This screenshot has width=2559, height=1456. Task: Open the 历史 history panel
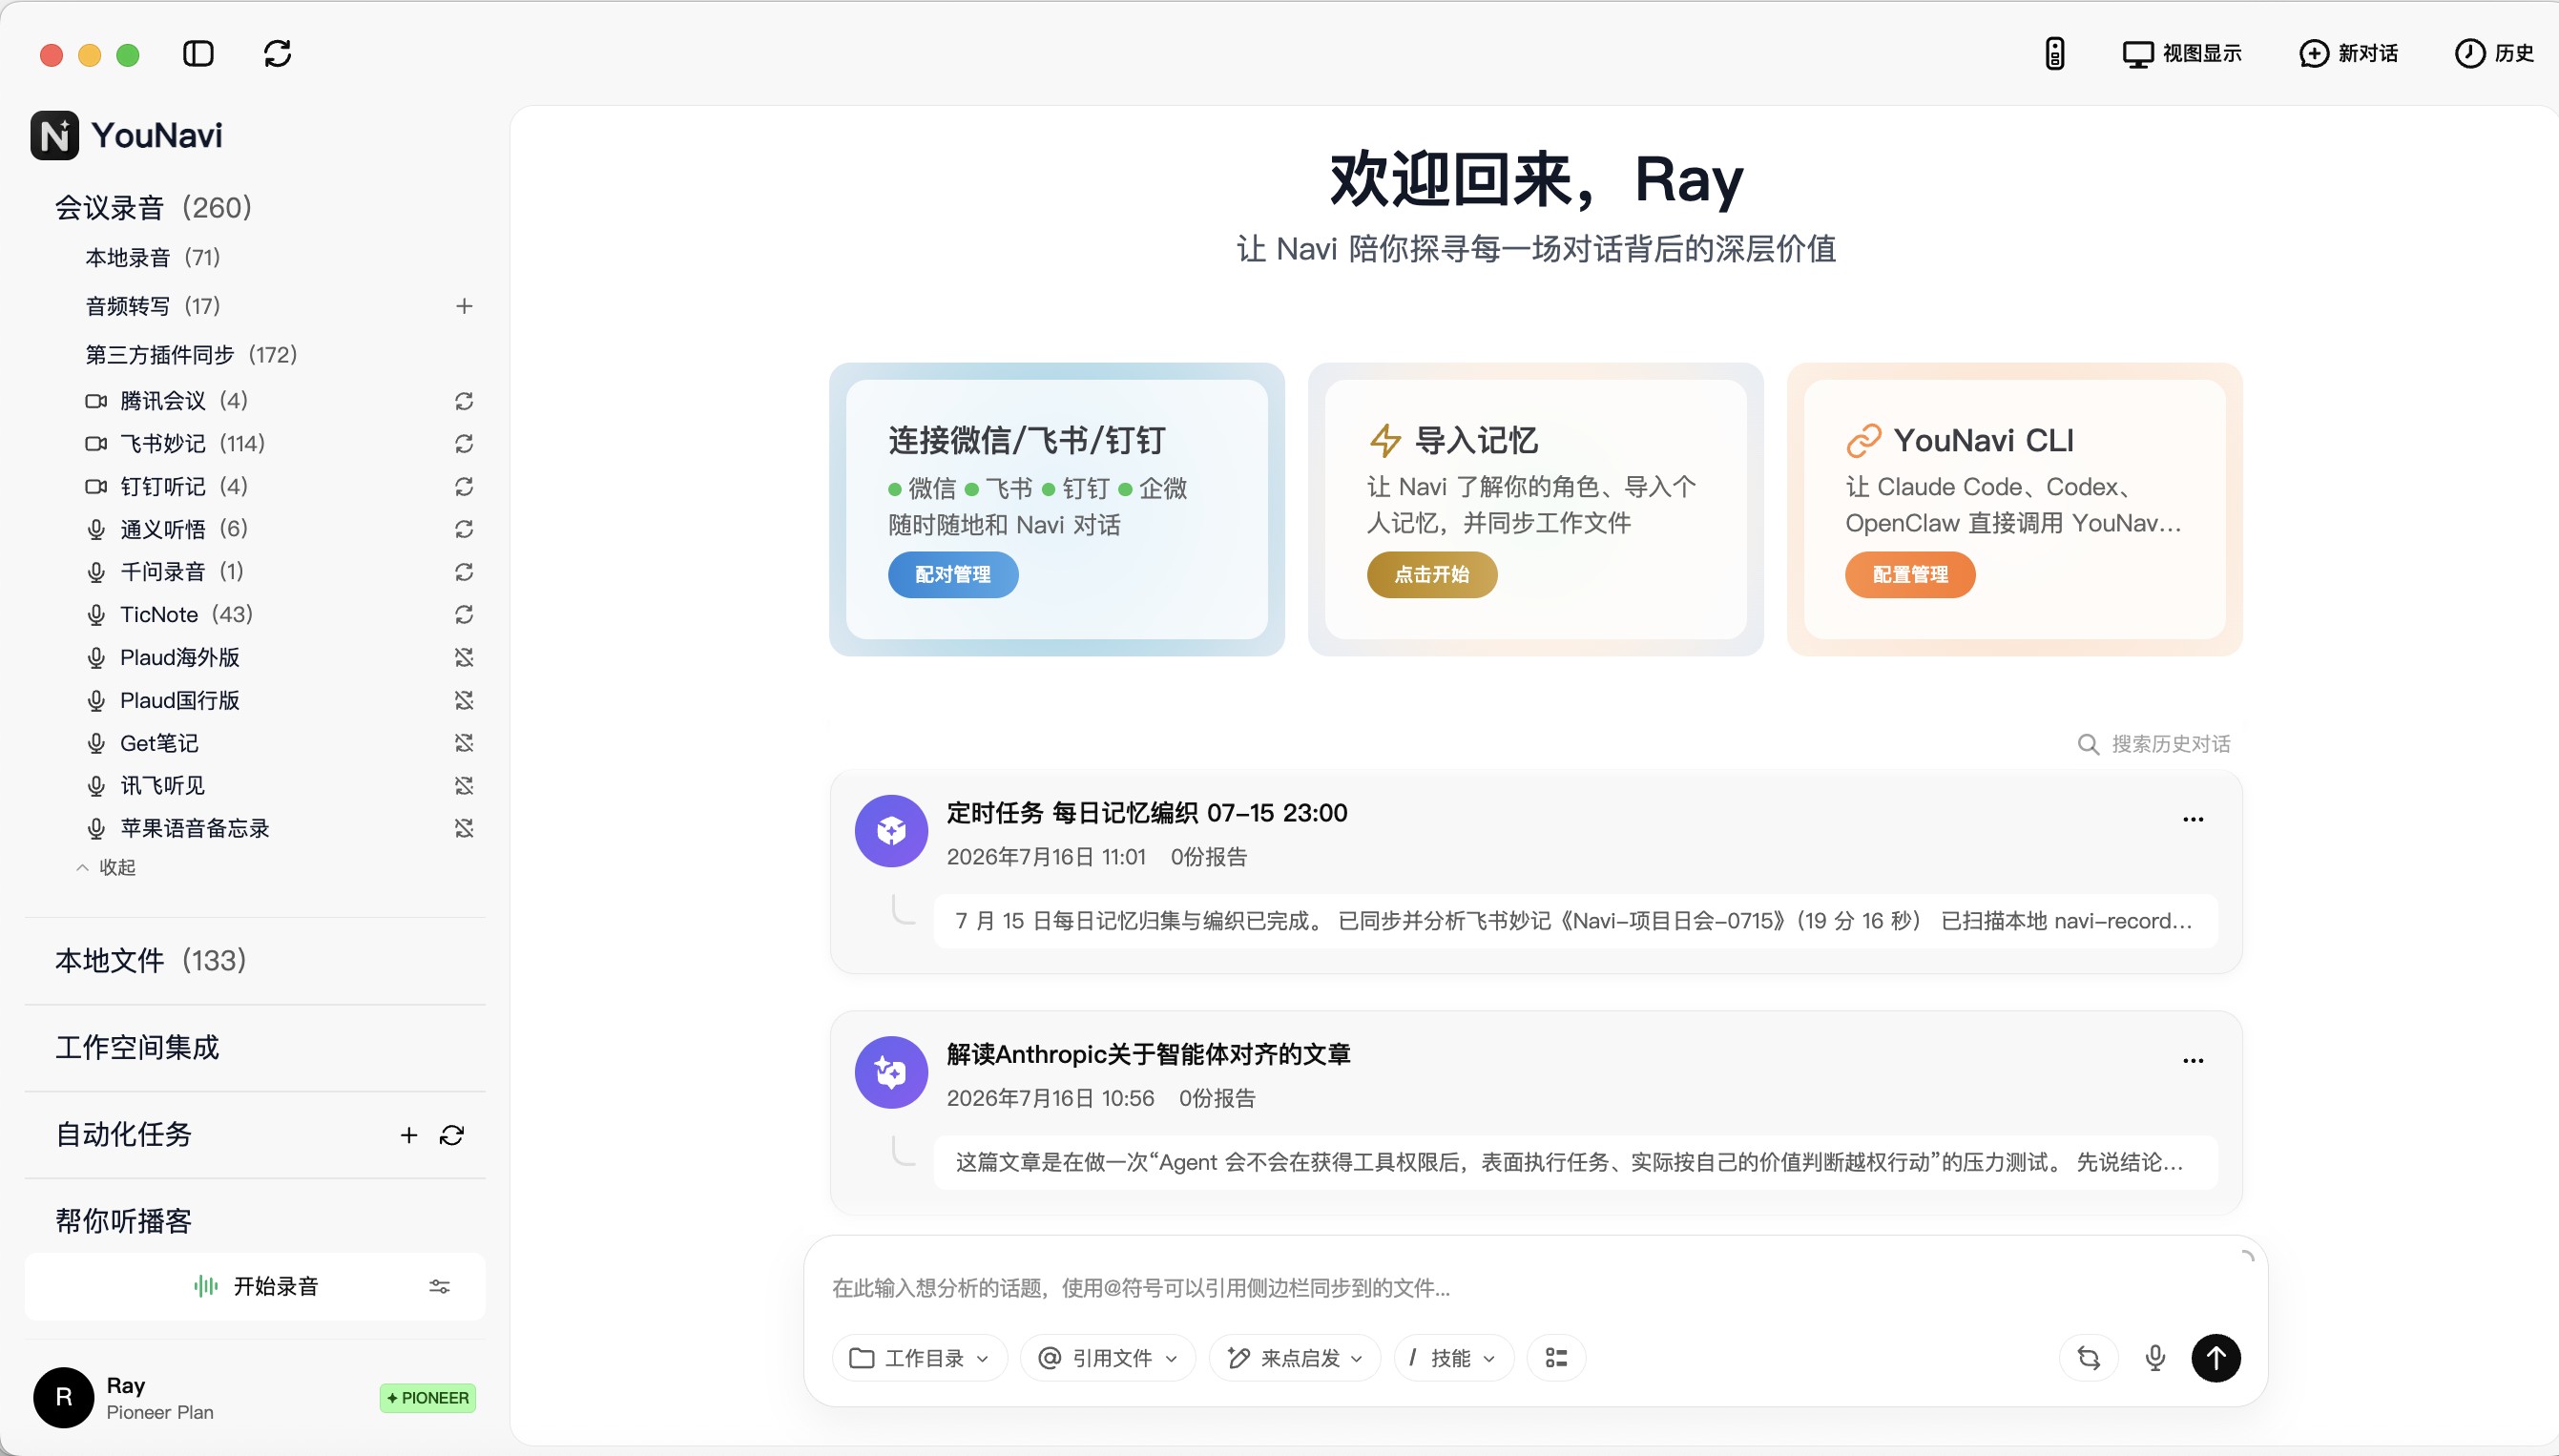2494,54
